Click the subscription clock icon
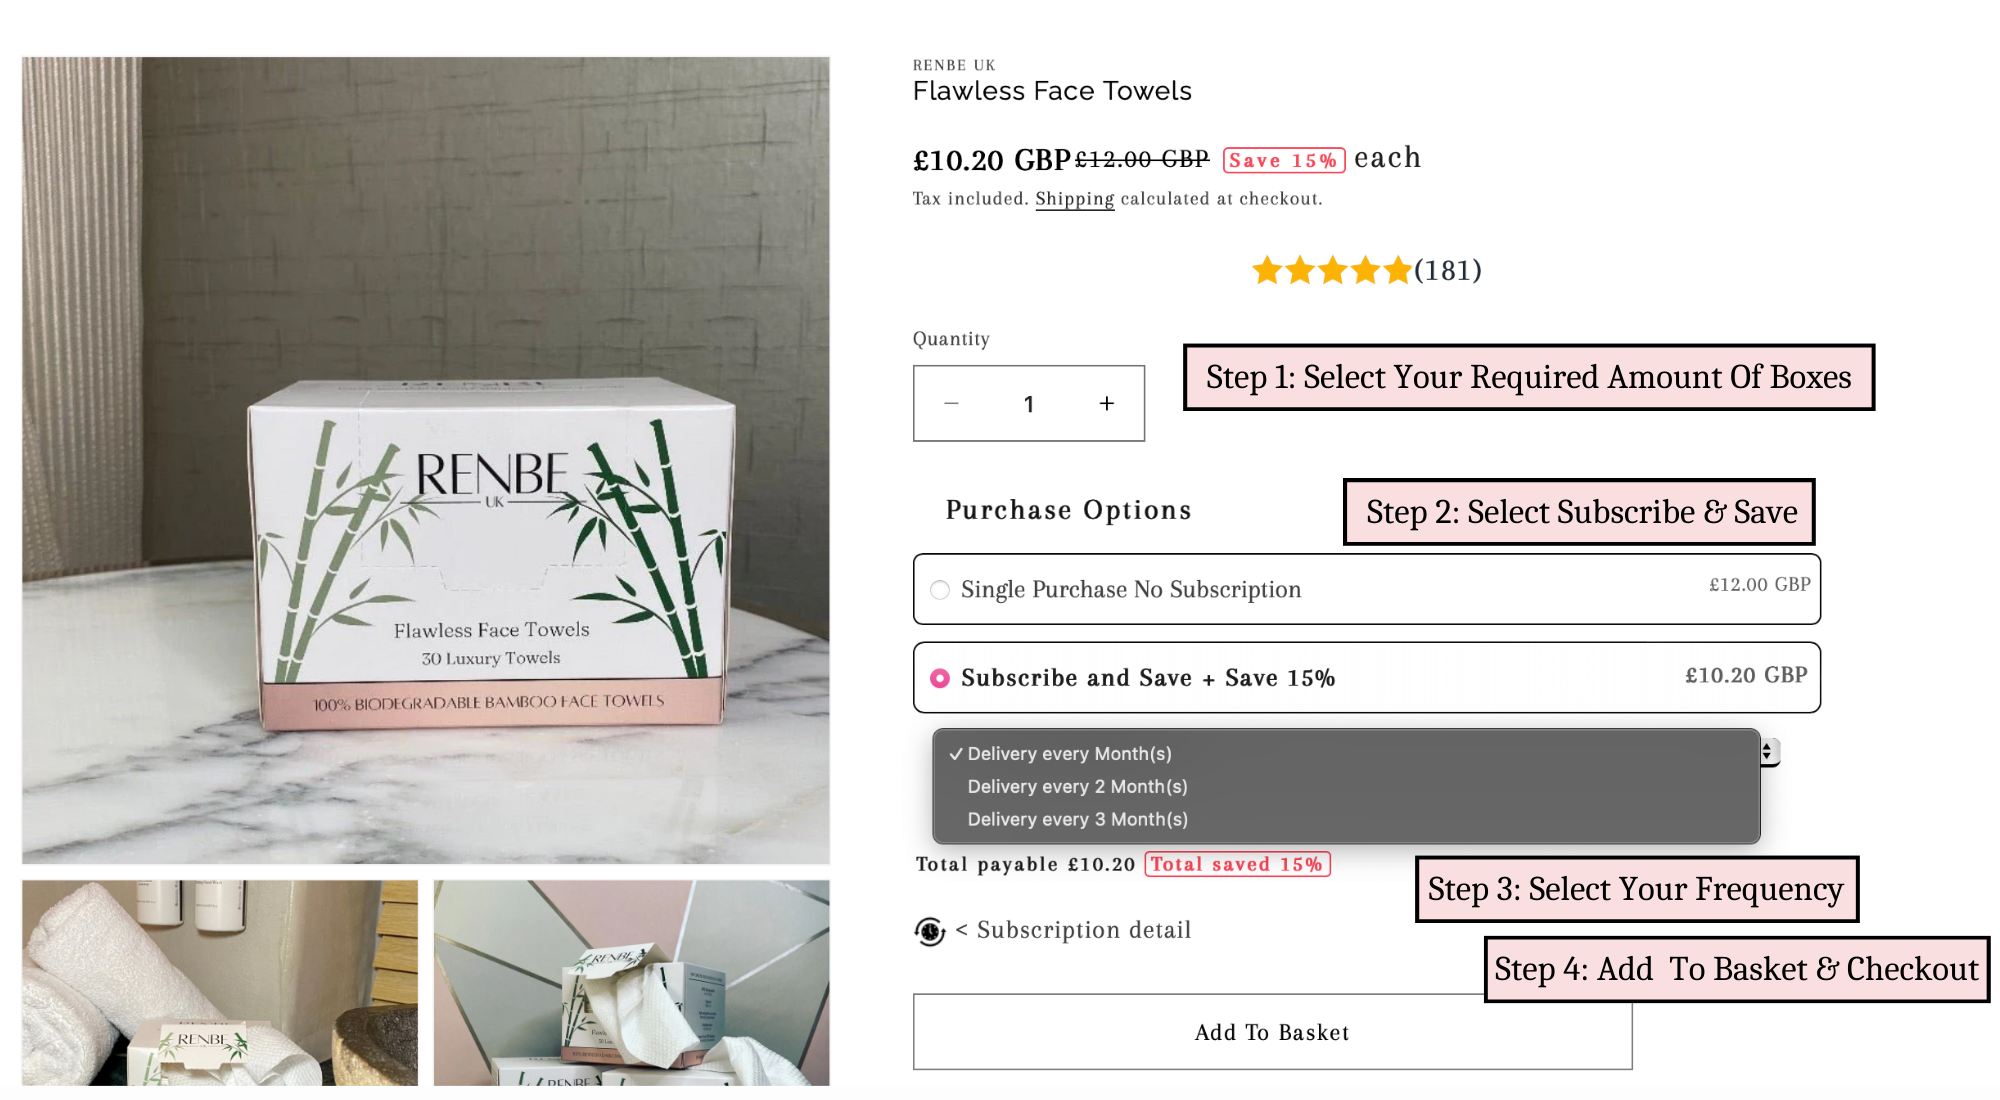Image resolution: width=2000 pixels, height=1100 pixels. coord(930,931)
